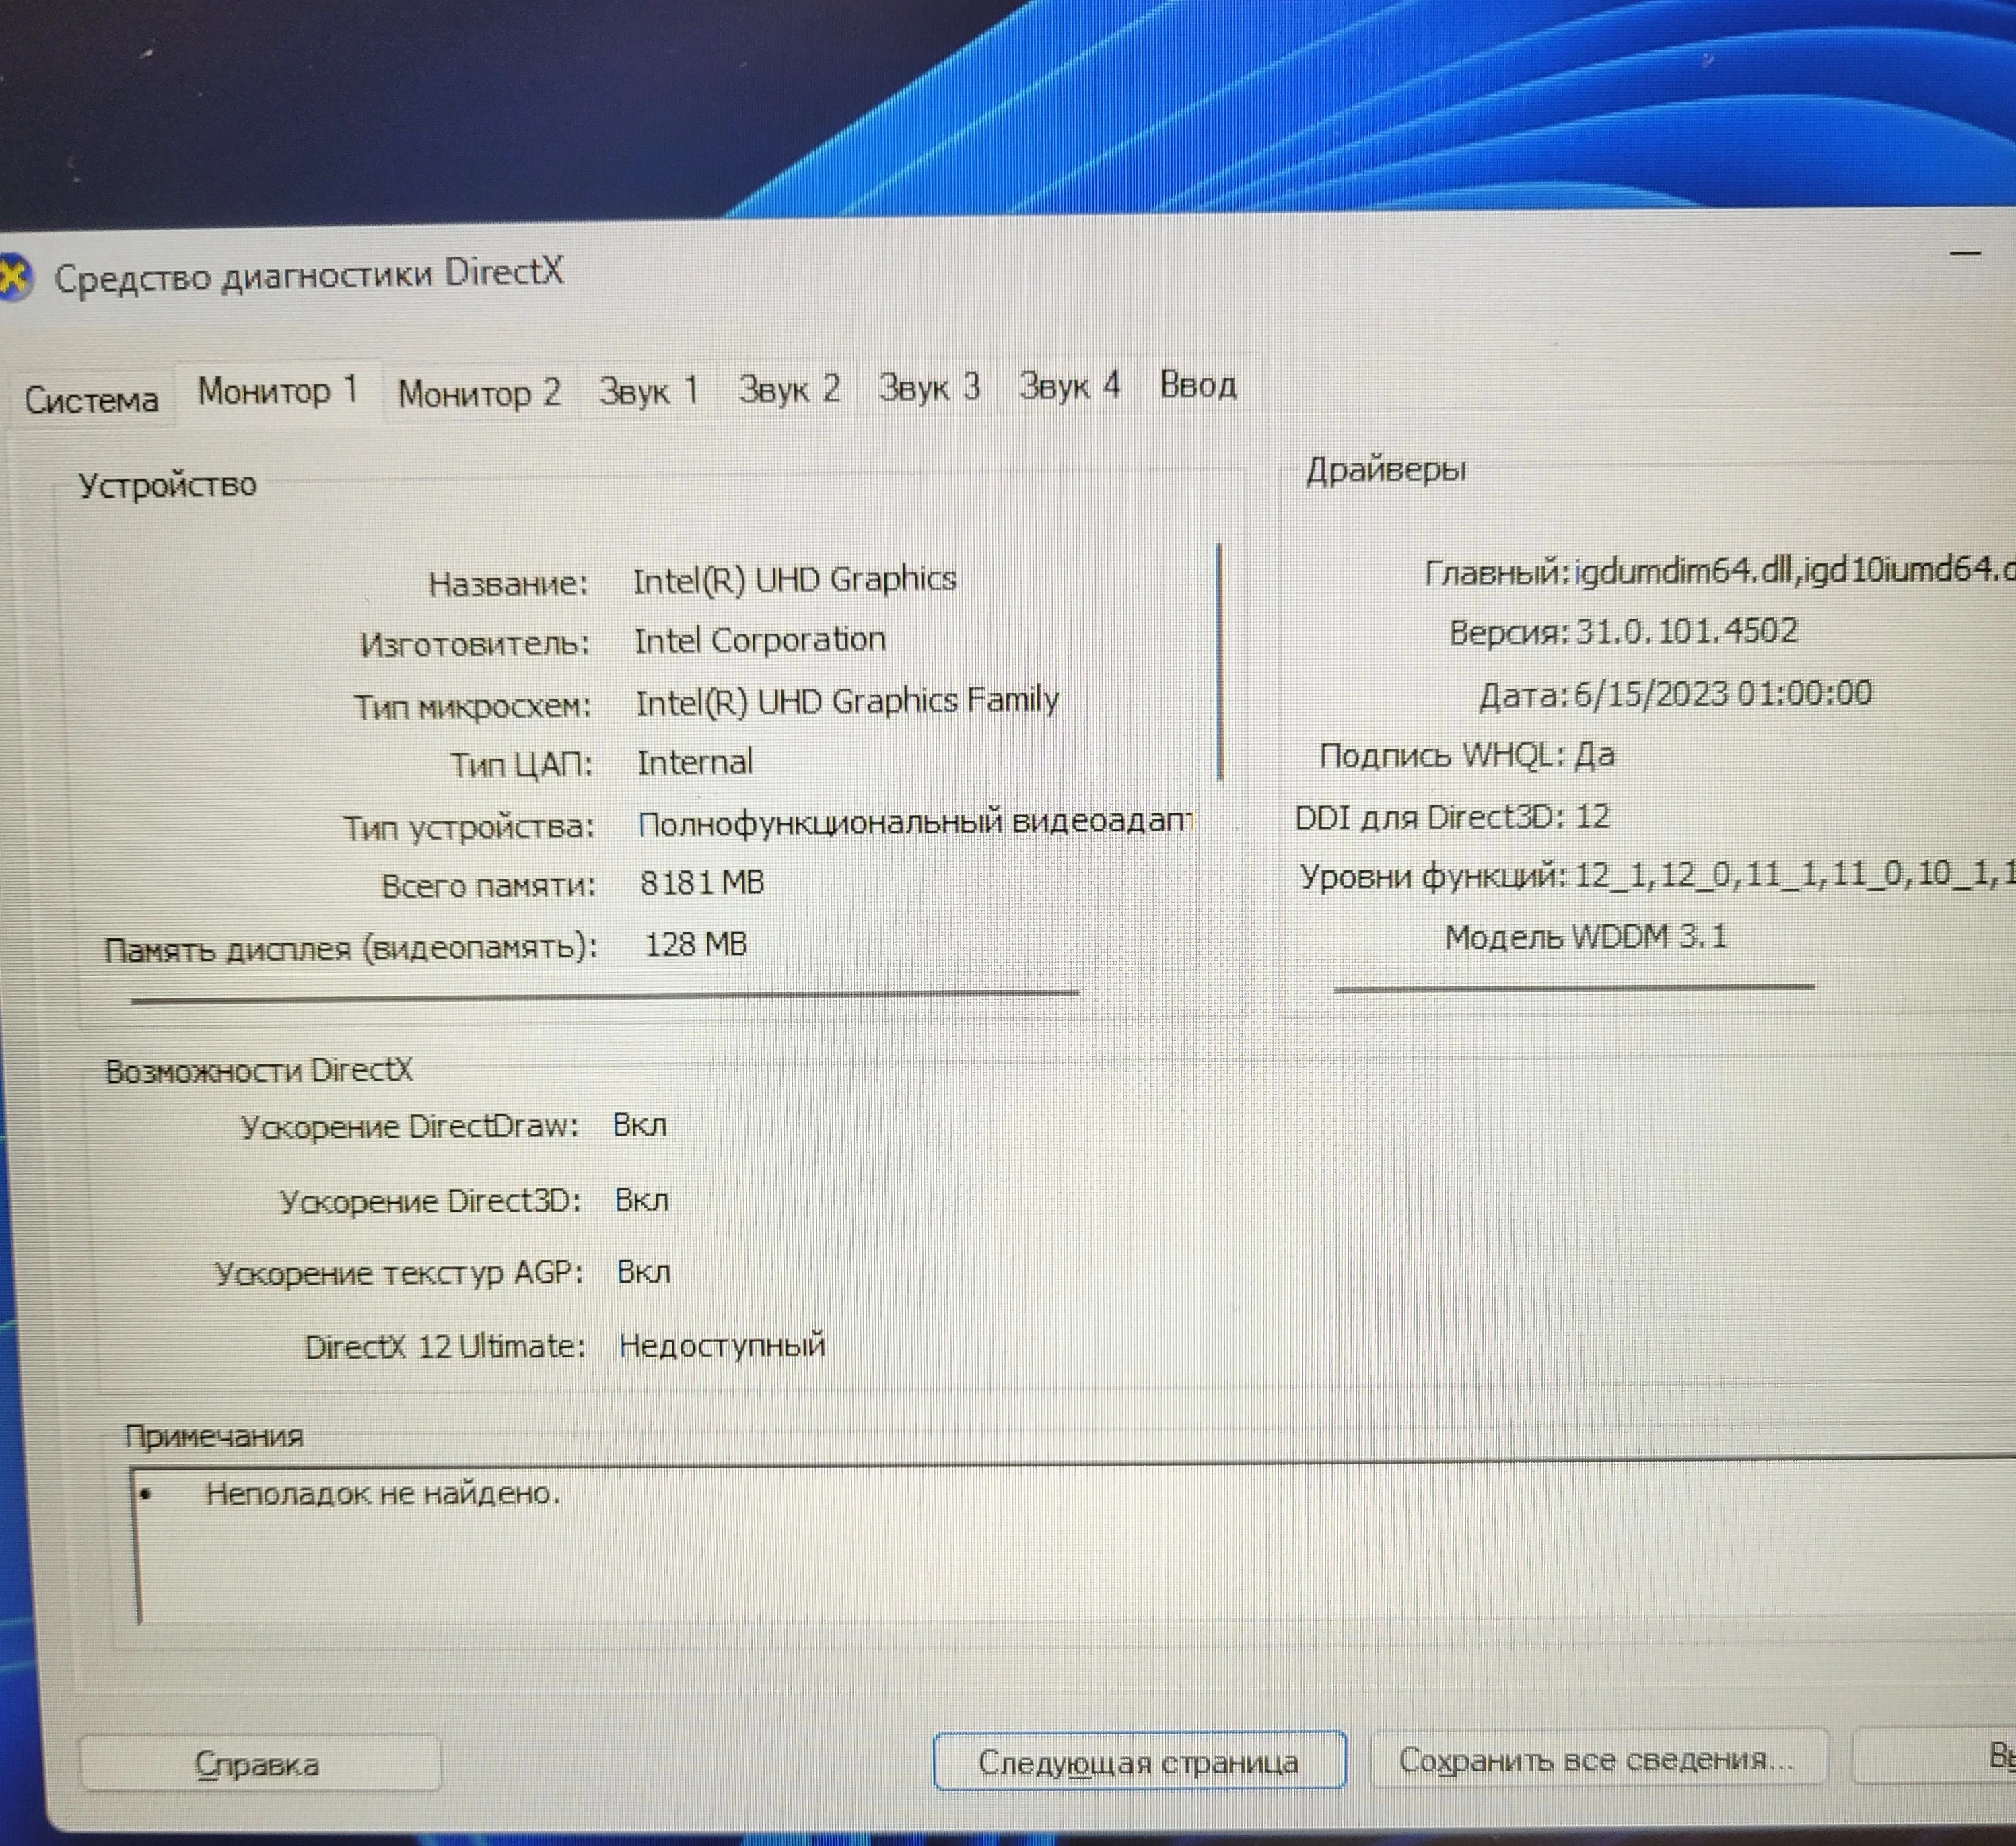The width and height of the screenshot is (2016, 1846).
Task: Click the Ускорение DirectDraw Вкл value
Action: 640,1125
